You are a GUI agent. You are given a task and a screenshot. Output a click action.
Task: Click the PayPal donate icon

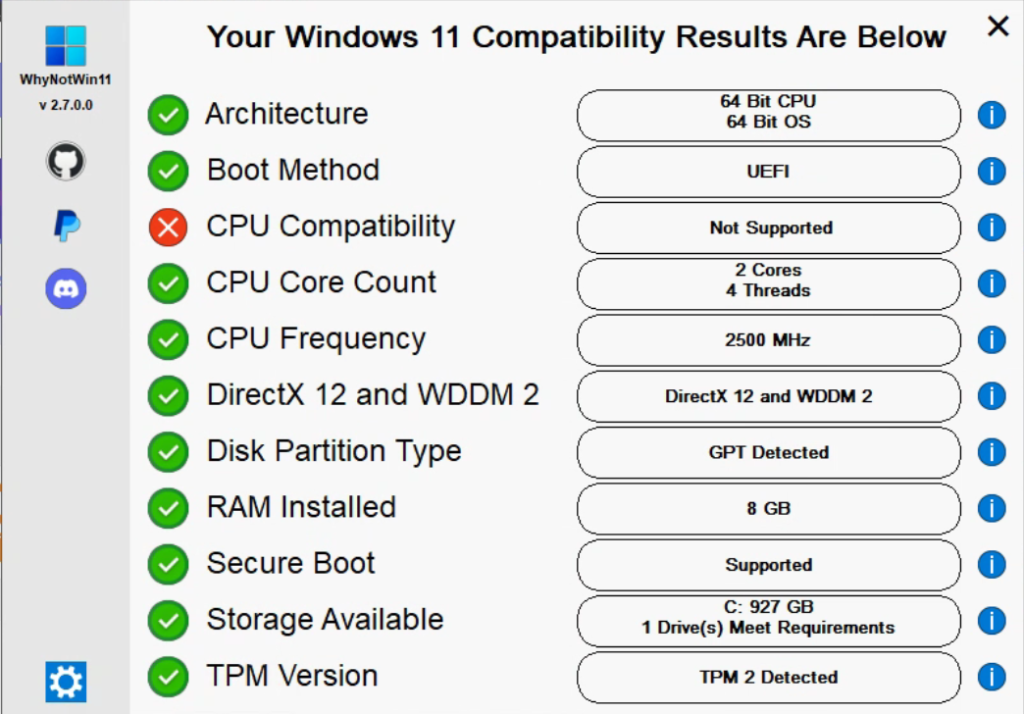[x=66, y=226]
